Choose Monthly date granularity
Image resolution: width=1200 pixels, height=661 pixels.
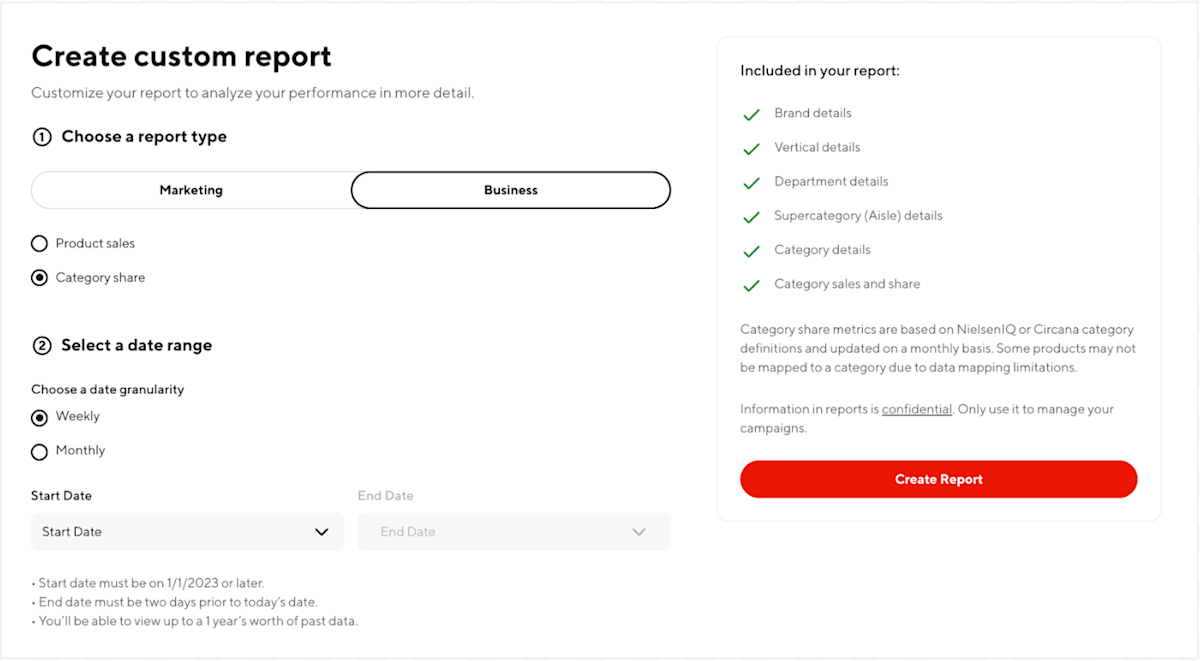(x=38, y=450)
